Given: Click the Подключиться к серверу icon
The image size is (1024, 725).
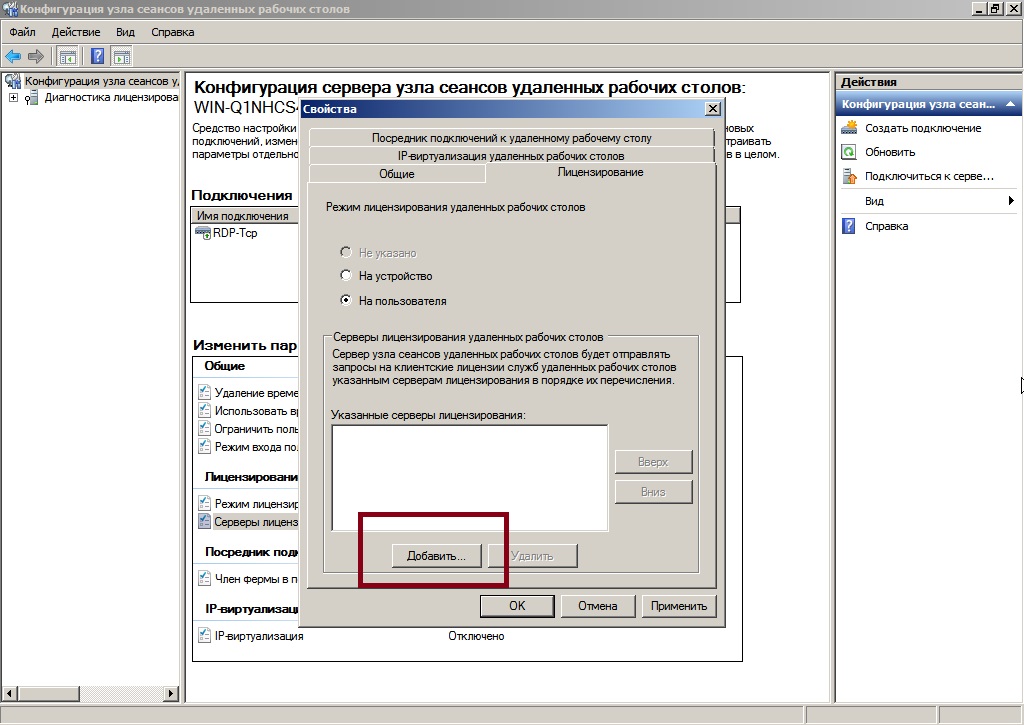Looking at the screenshot, I should 850,176.
